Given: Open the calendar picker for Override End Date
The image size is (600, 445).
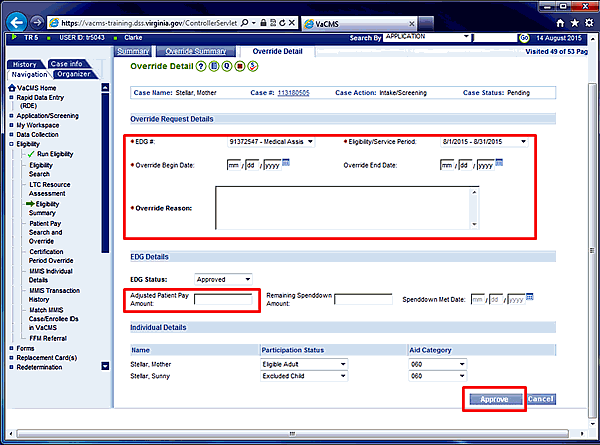Looking at the screenshot, I should [510, 164].
